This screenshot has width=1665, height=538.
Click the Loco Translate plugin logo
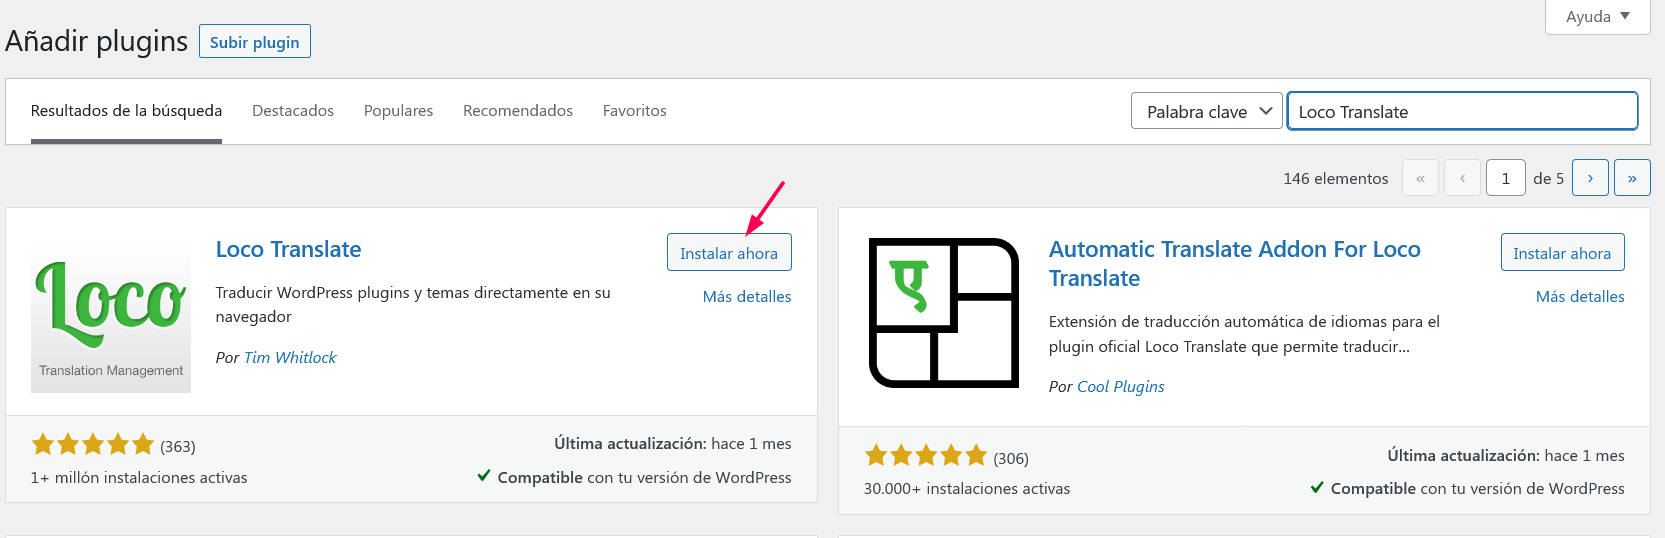point(111,313)
